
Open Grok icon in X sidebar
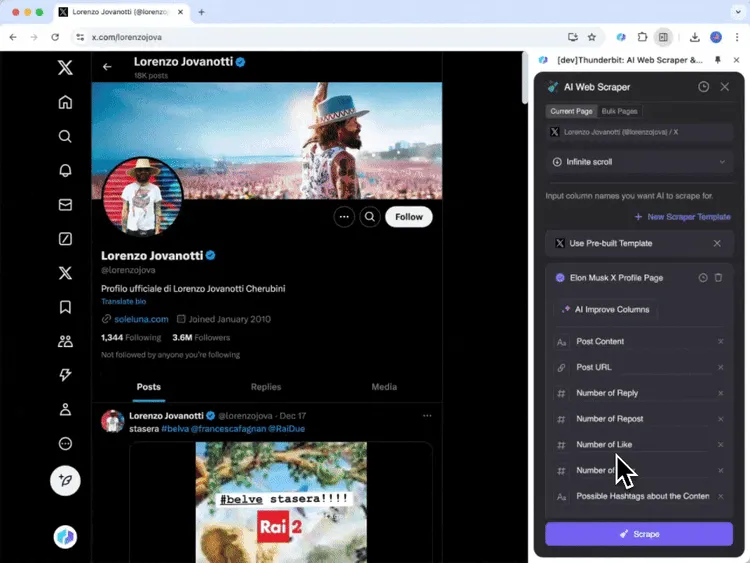coord(65,239)
